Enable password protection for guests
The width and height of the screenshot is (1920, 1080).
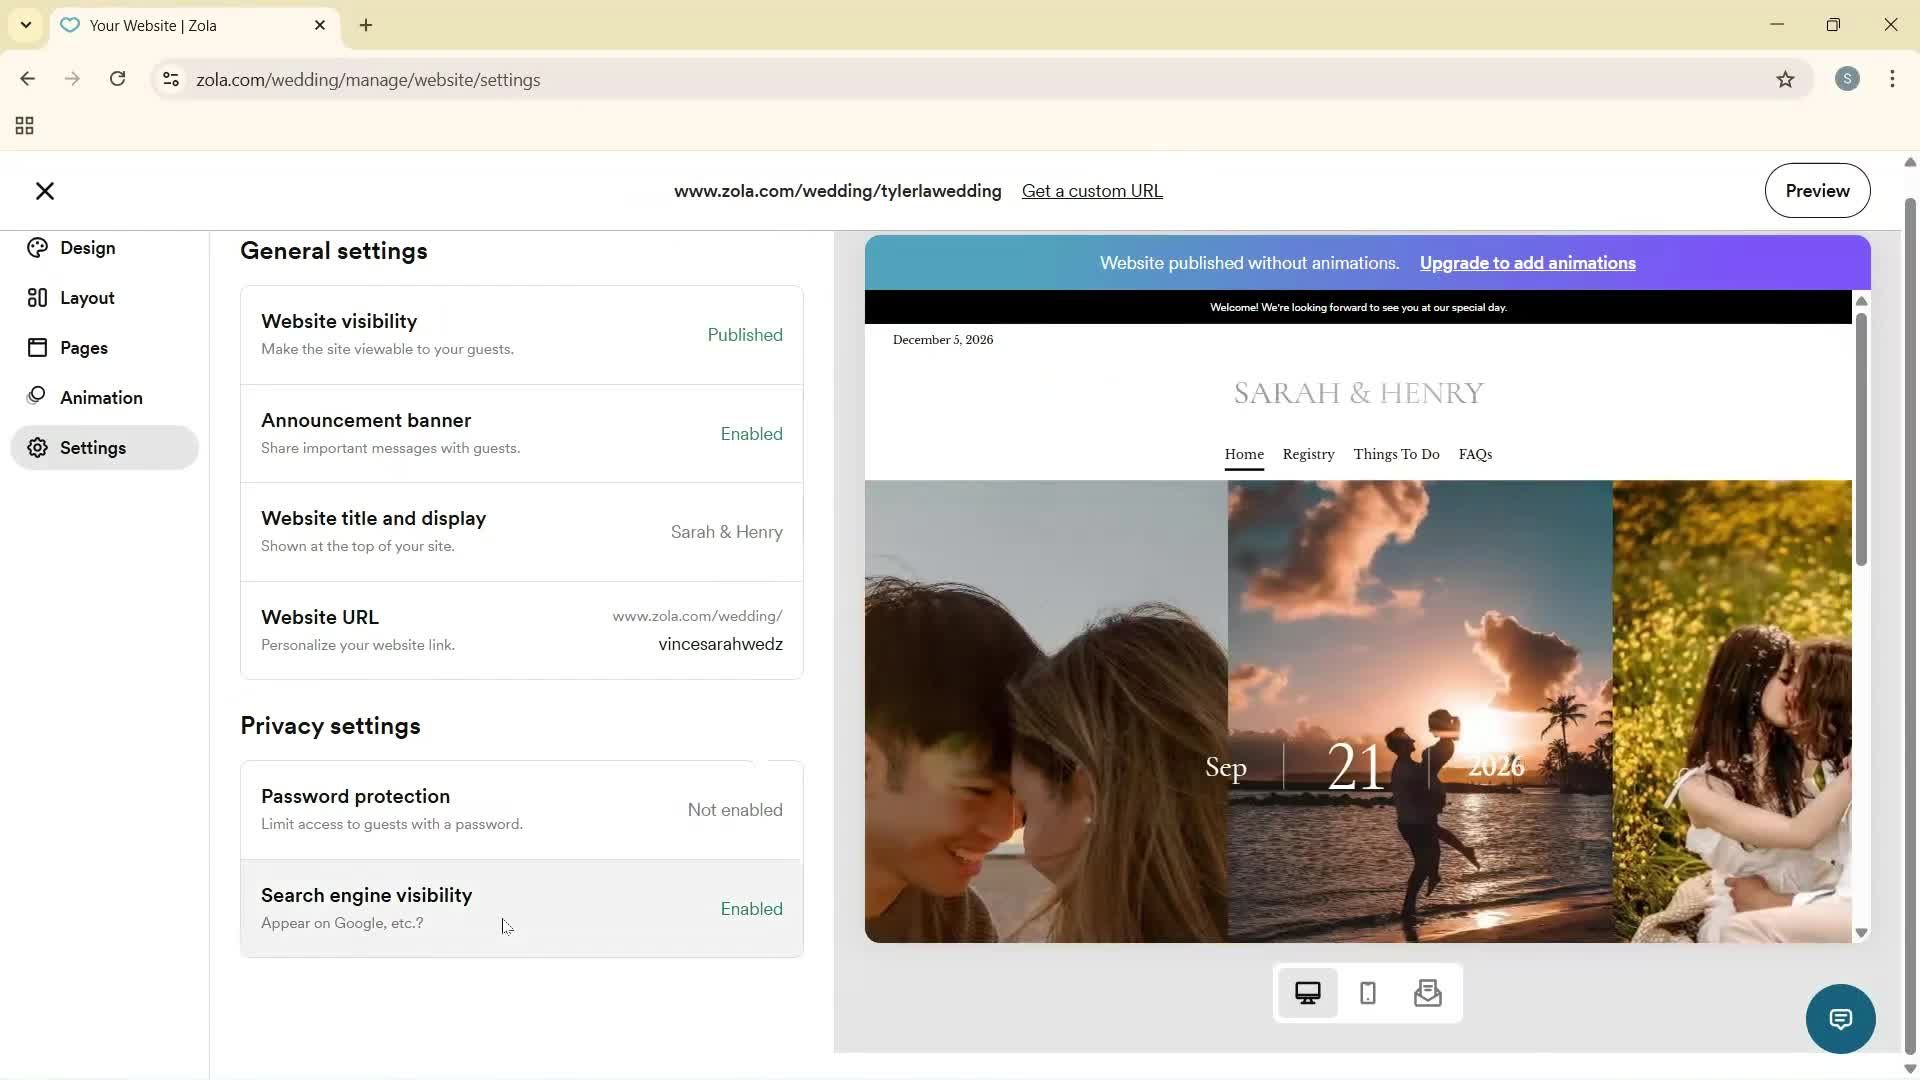(x=521, y=809)
